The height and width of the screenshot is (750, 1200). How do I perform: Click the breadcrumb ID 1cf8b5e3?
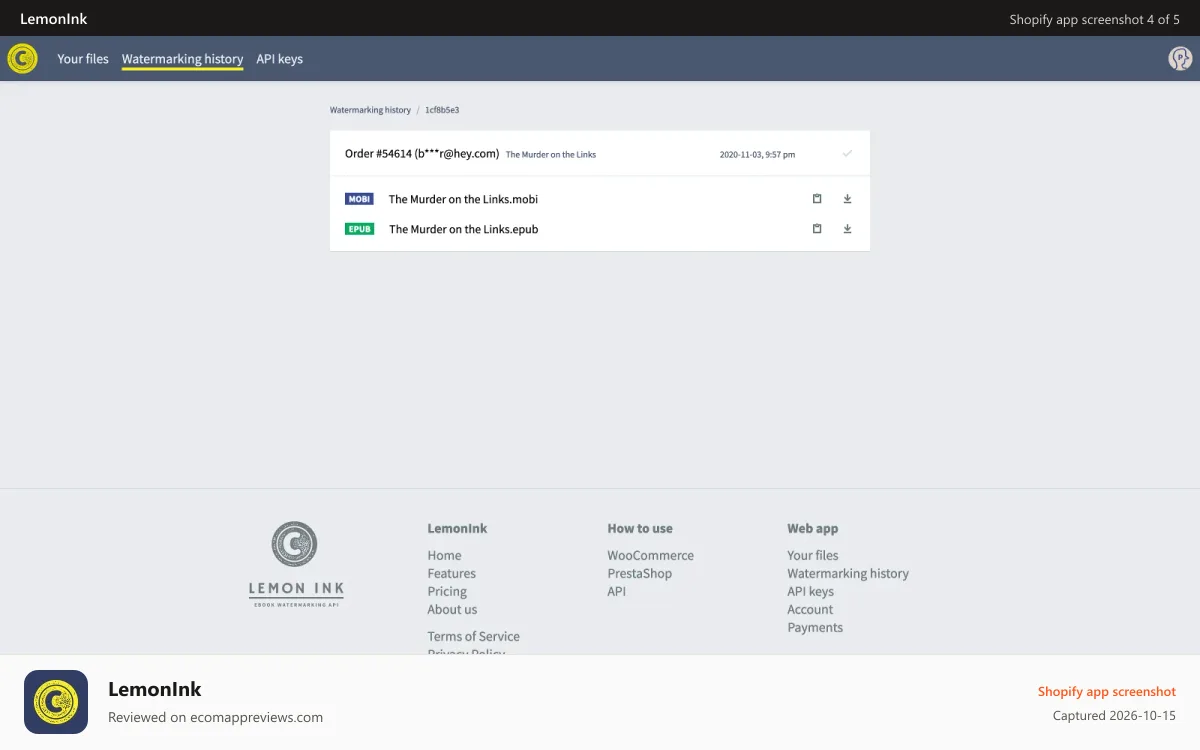click(x=442, y=110)
